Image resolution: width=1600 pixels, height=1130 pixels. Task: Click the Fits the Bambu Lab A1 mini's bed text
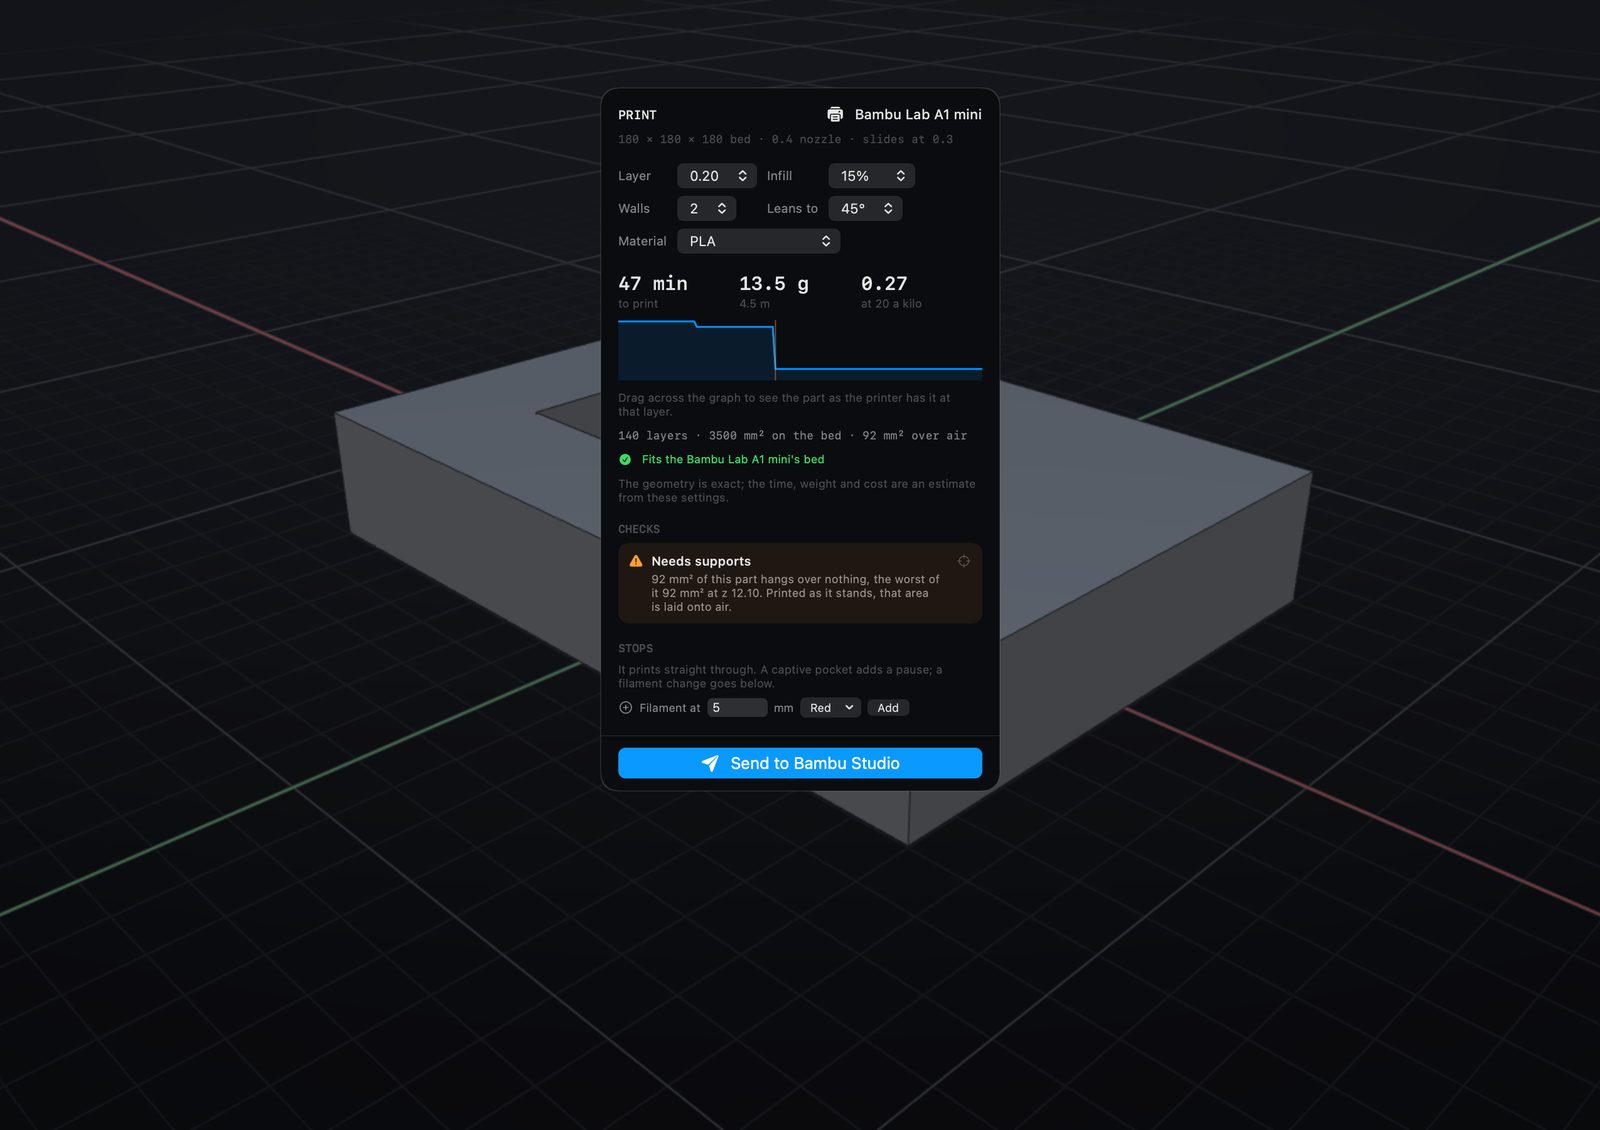(733, 460)
